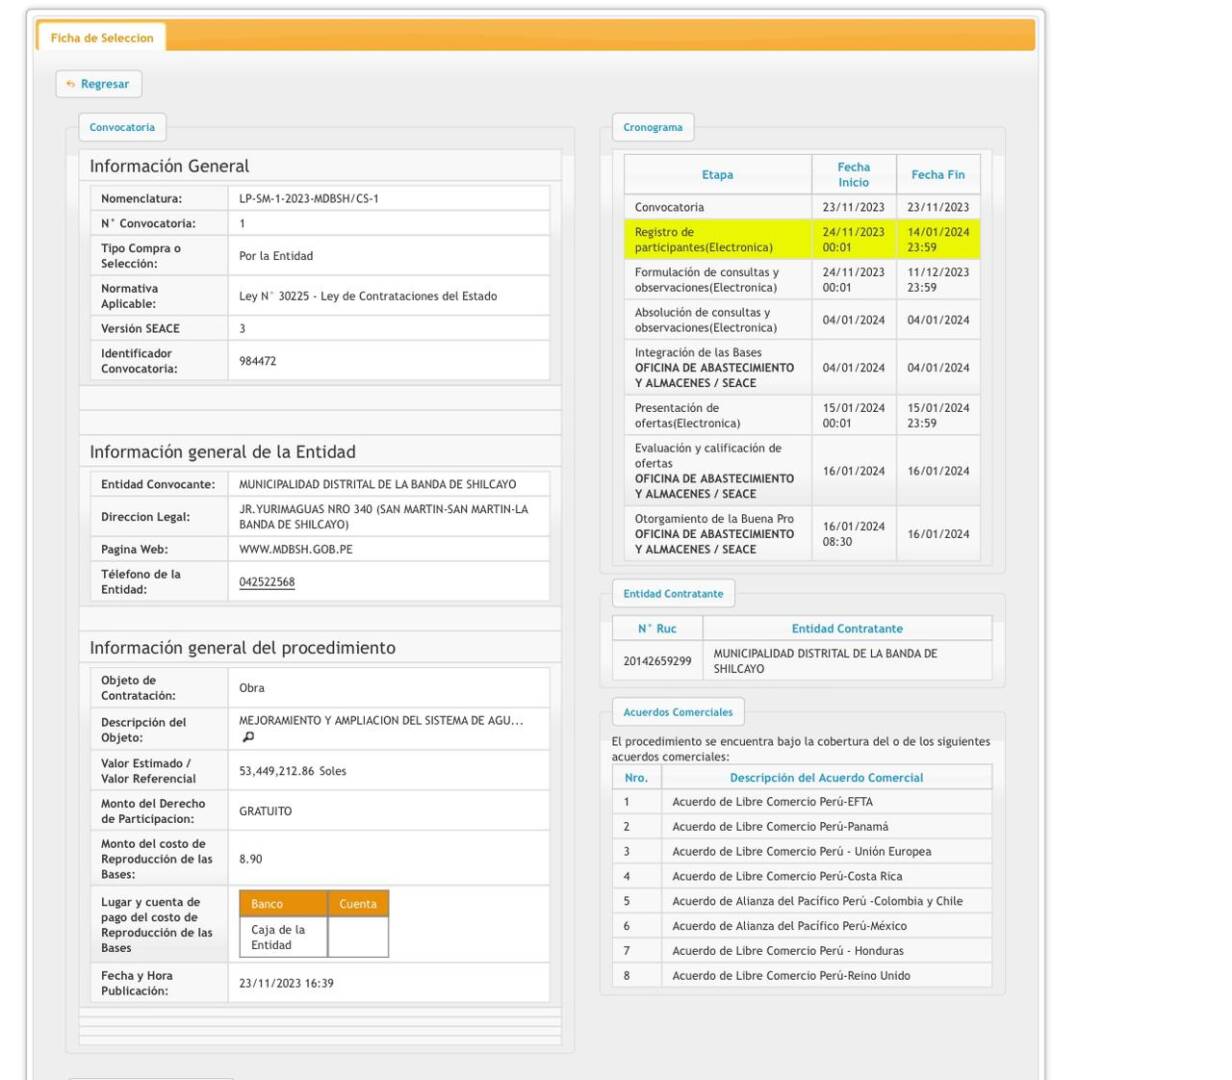Click the WWW.MDBSH.GOB.PE web page text
The image size is (1232, 1080).
tap(296, 549)
